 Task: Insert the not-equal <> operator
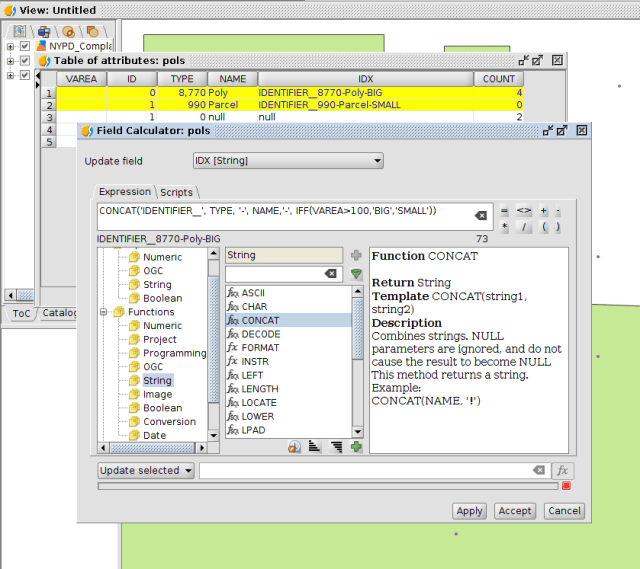pyautogui.click(x=524, y=211)
